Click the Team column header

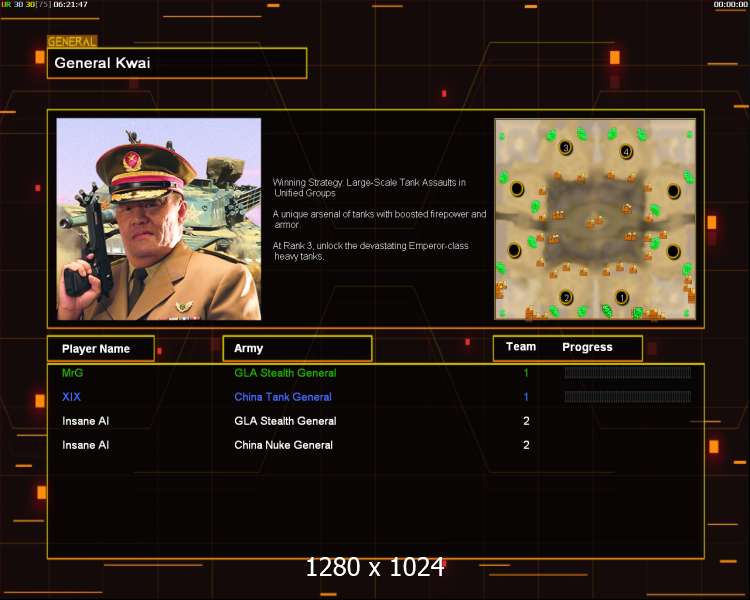521,347
